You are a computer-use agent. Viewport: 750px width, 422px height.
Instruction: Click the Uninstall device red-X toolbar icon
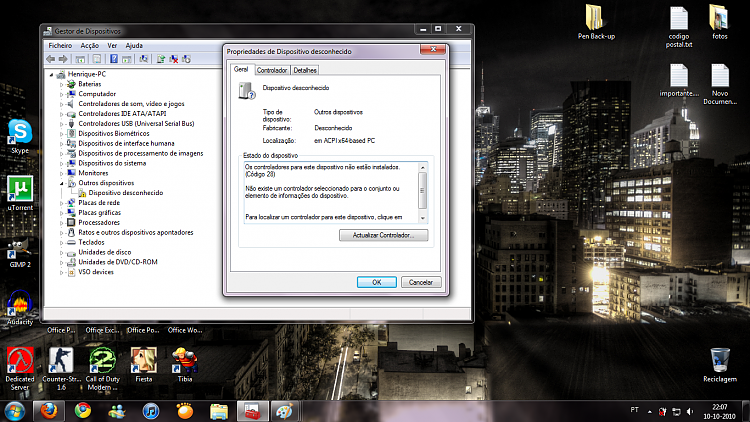click(x=174, y=59)
